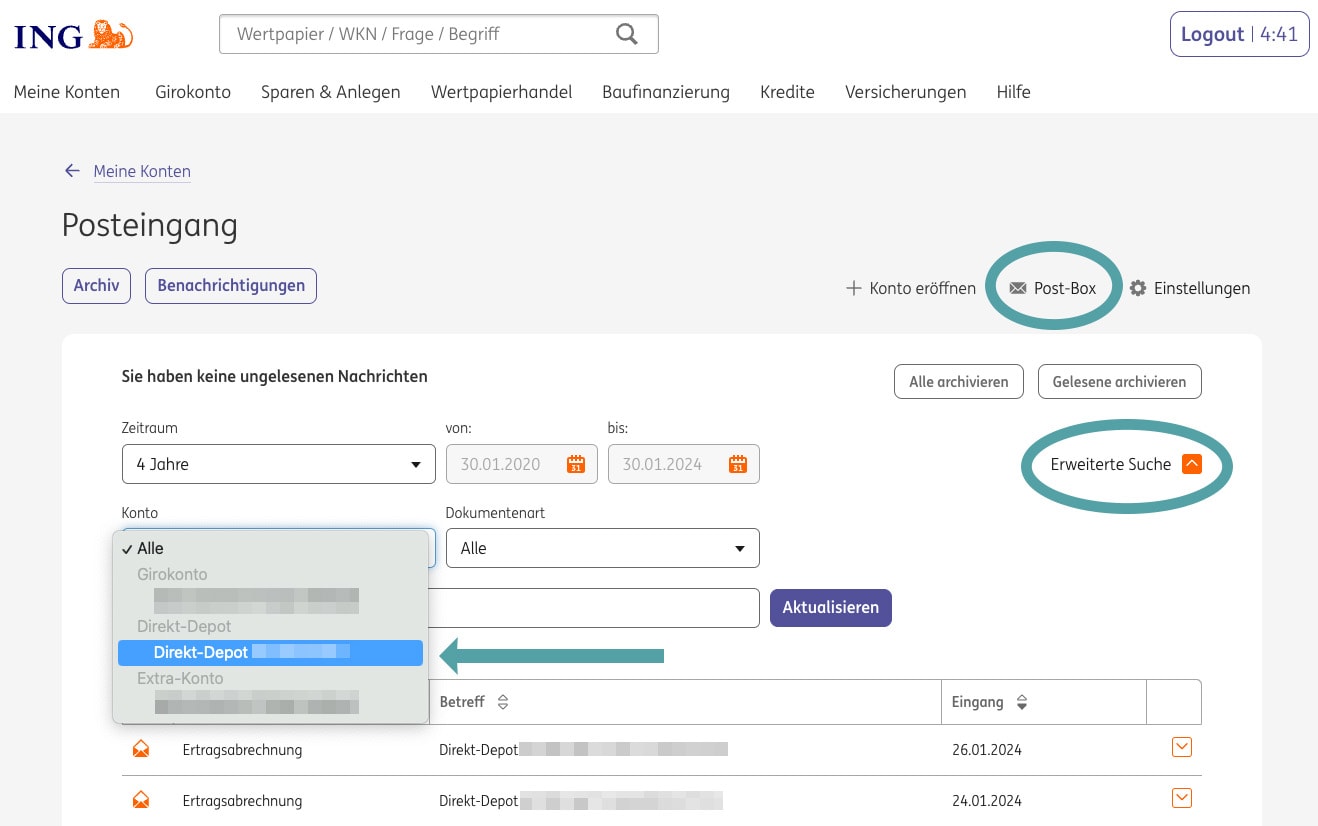
Task: Click the Direkt-Depot subject dated 24.01.2024
Action: pyautogui.click(x=581, y=800)
